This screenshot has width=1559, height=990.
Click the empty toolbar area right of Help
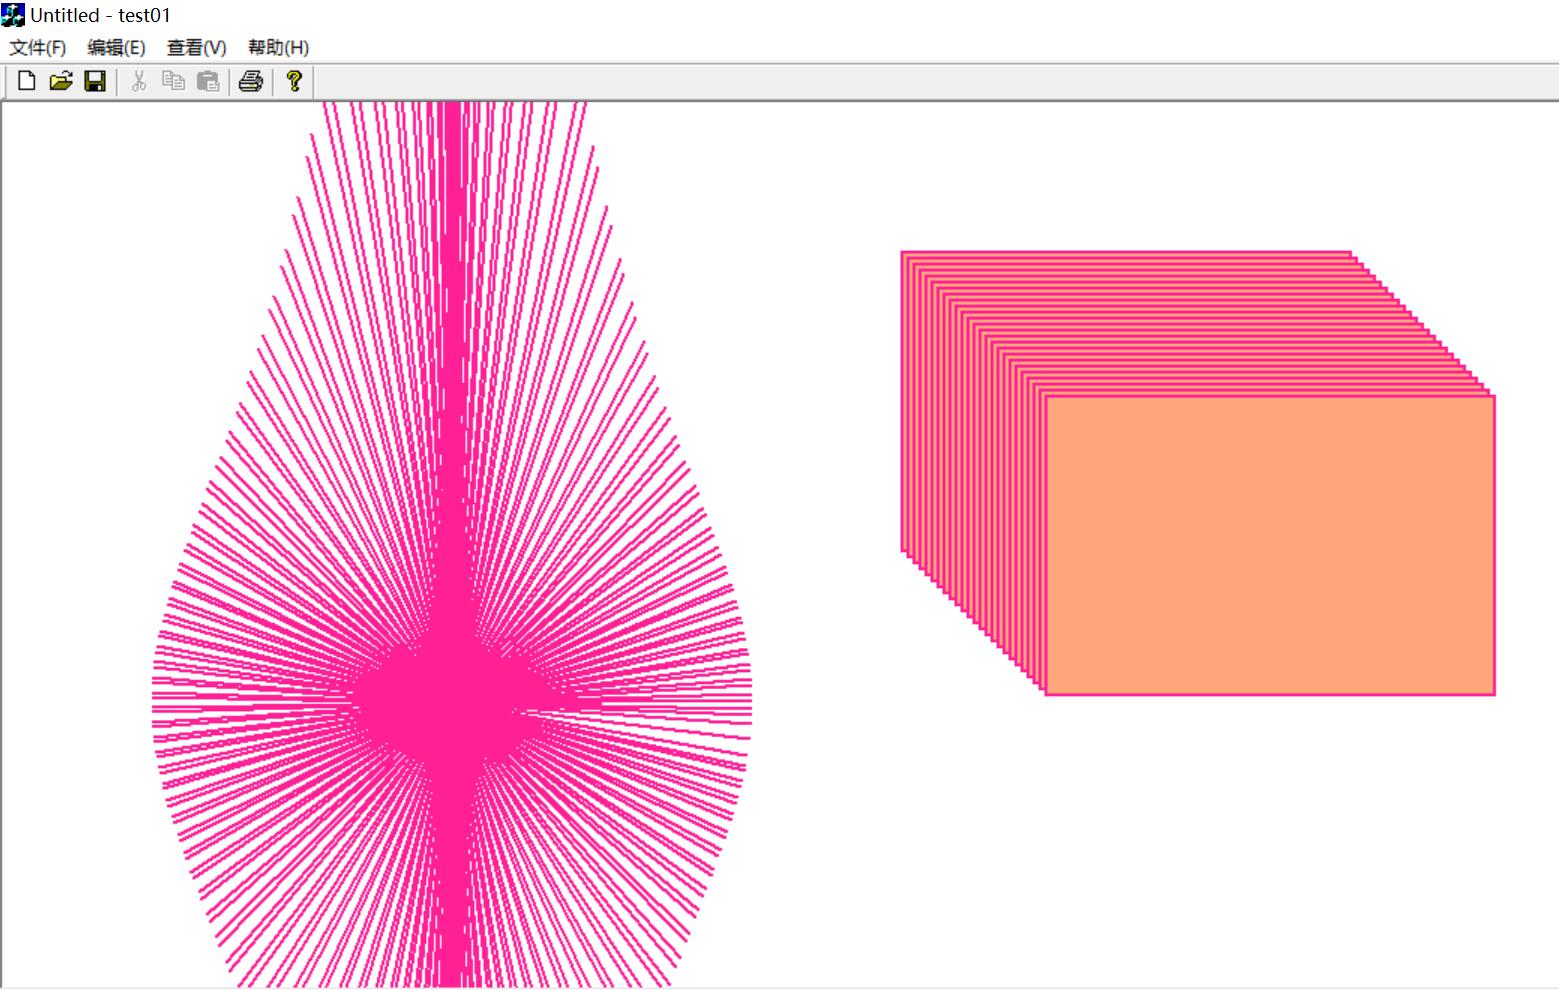pyautogui.click(x=900, y=82)
